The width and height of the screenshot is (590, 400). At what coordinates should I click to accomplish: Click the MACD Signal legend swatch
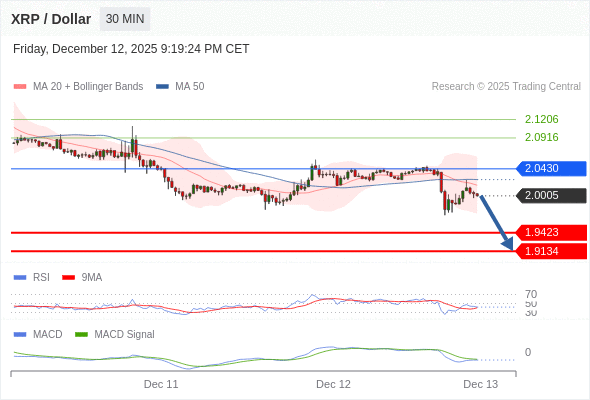[x=81, y=335]
